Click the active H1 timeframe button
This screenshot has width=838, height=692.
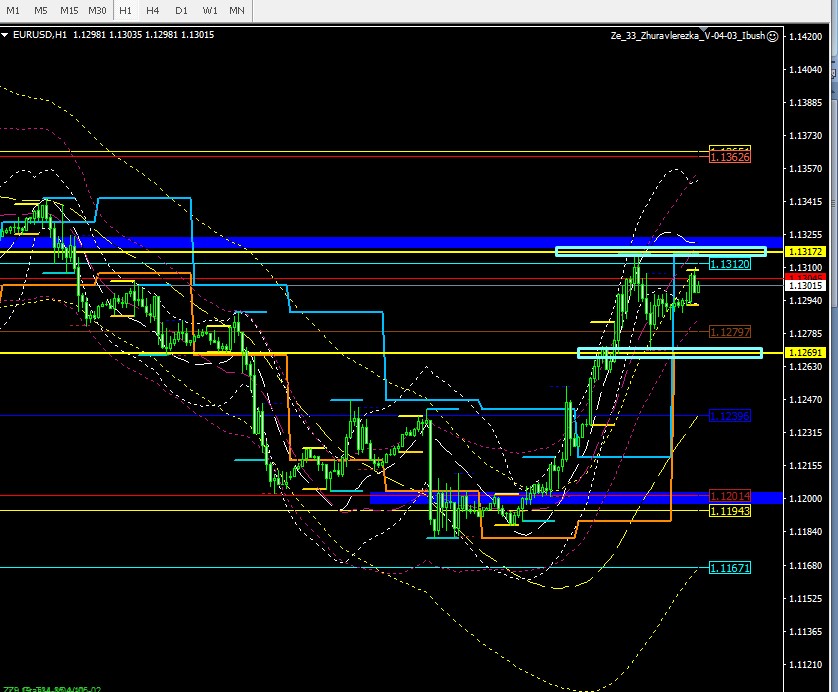(125, 10)
